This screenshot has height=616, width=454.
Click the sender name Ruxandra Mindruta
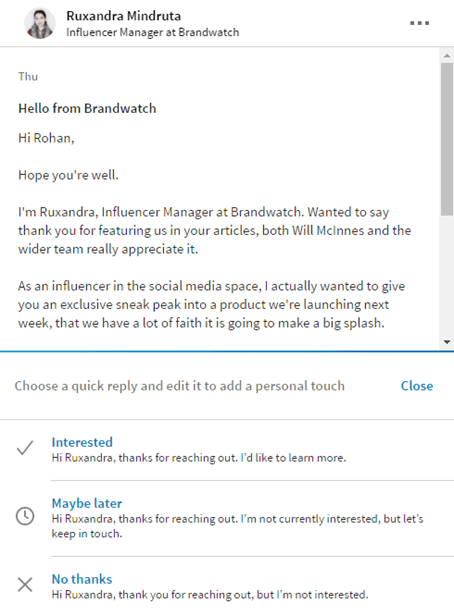click(123, 16)
